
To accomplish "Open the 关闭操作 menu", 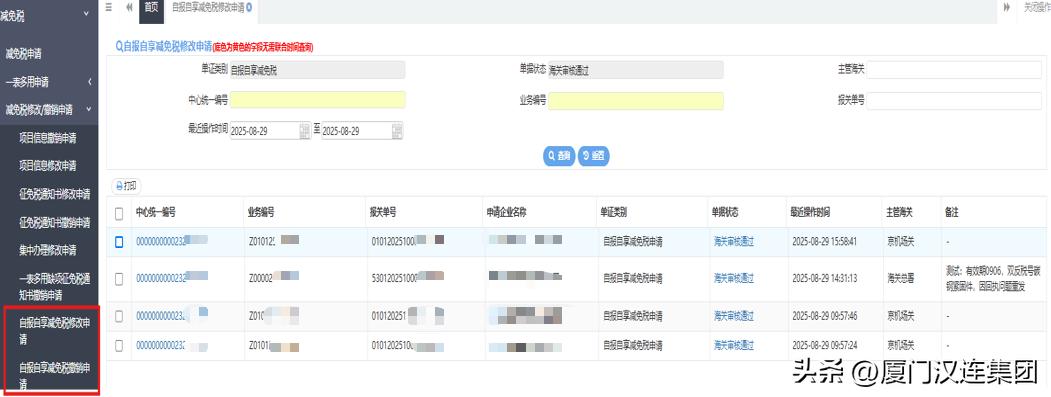I will coord(1038,7).
